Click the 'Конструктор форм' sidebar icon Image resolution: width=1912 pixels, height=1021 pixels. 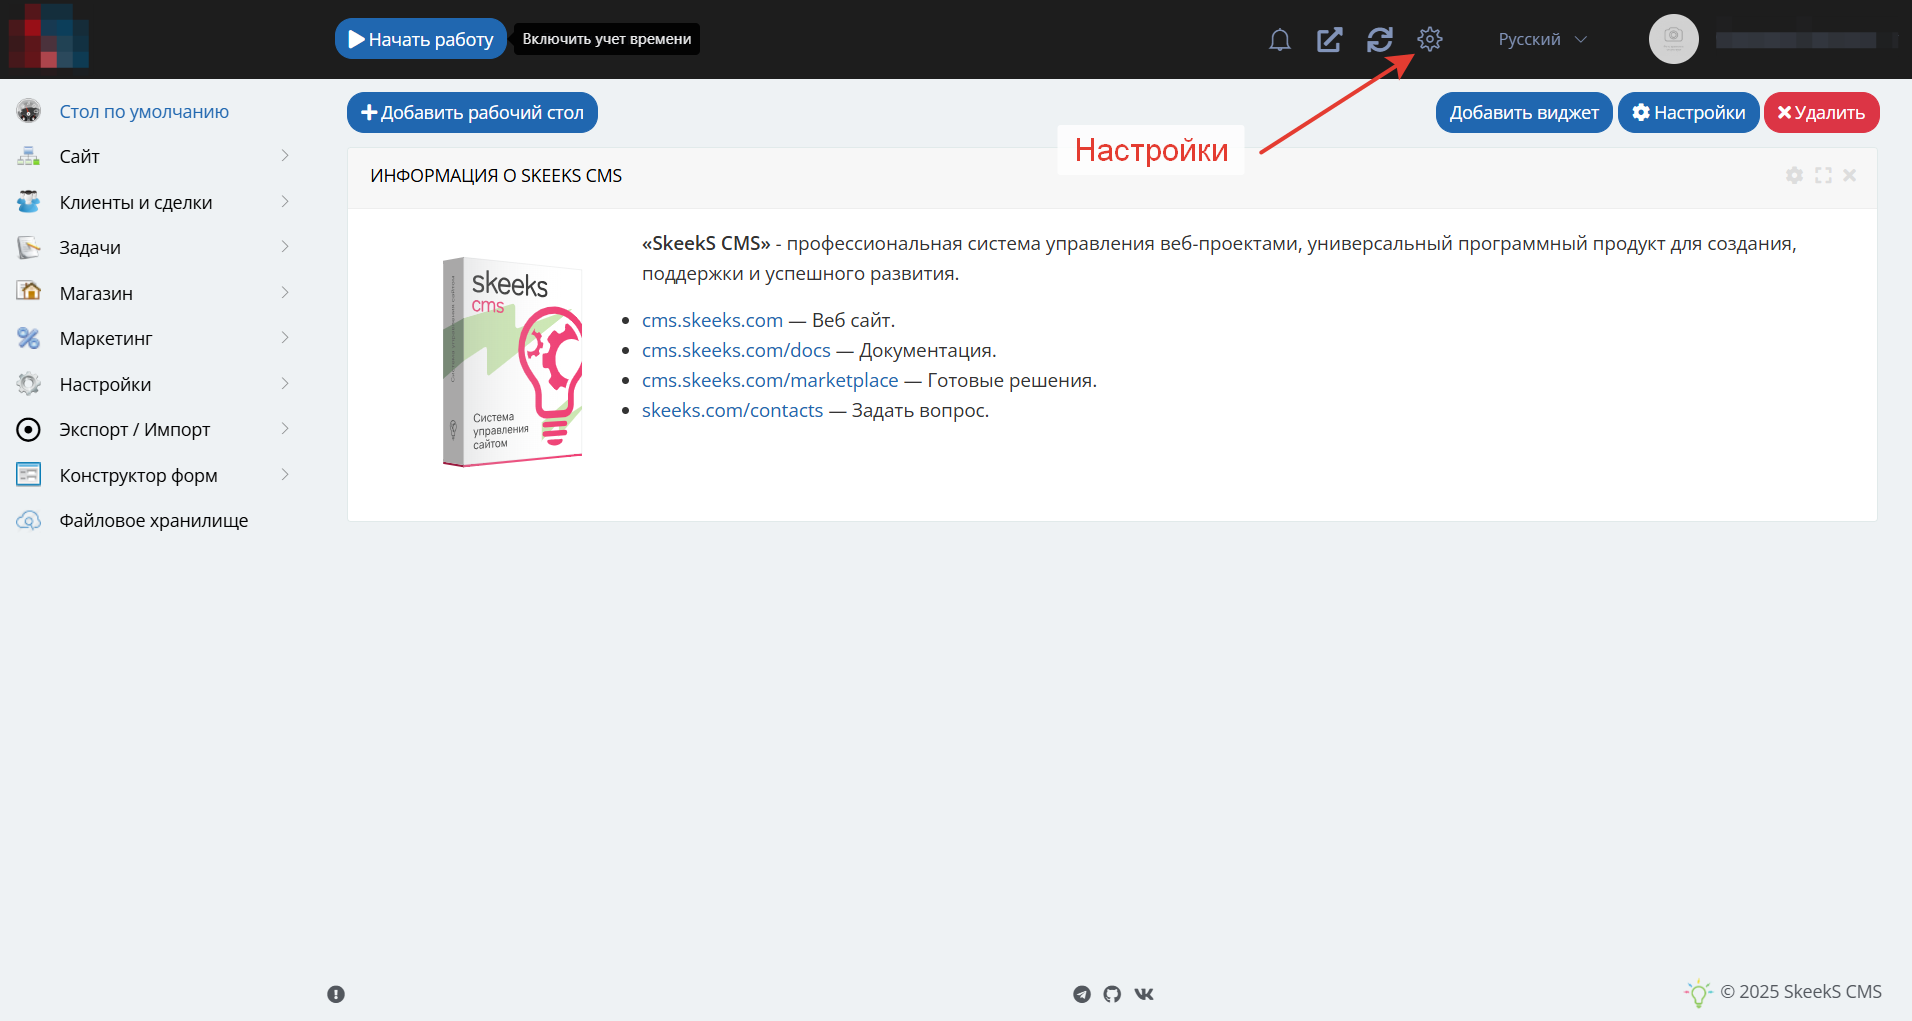point(29,475)
